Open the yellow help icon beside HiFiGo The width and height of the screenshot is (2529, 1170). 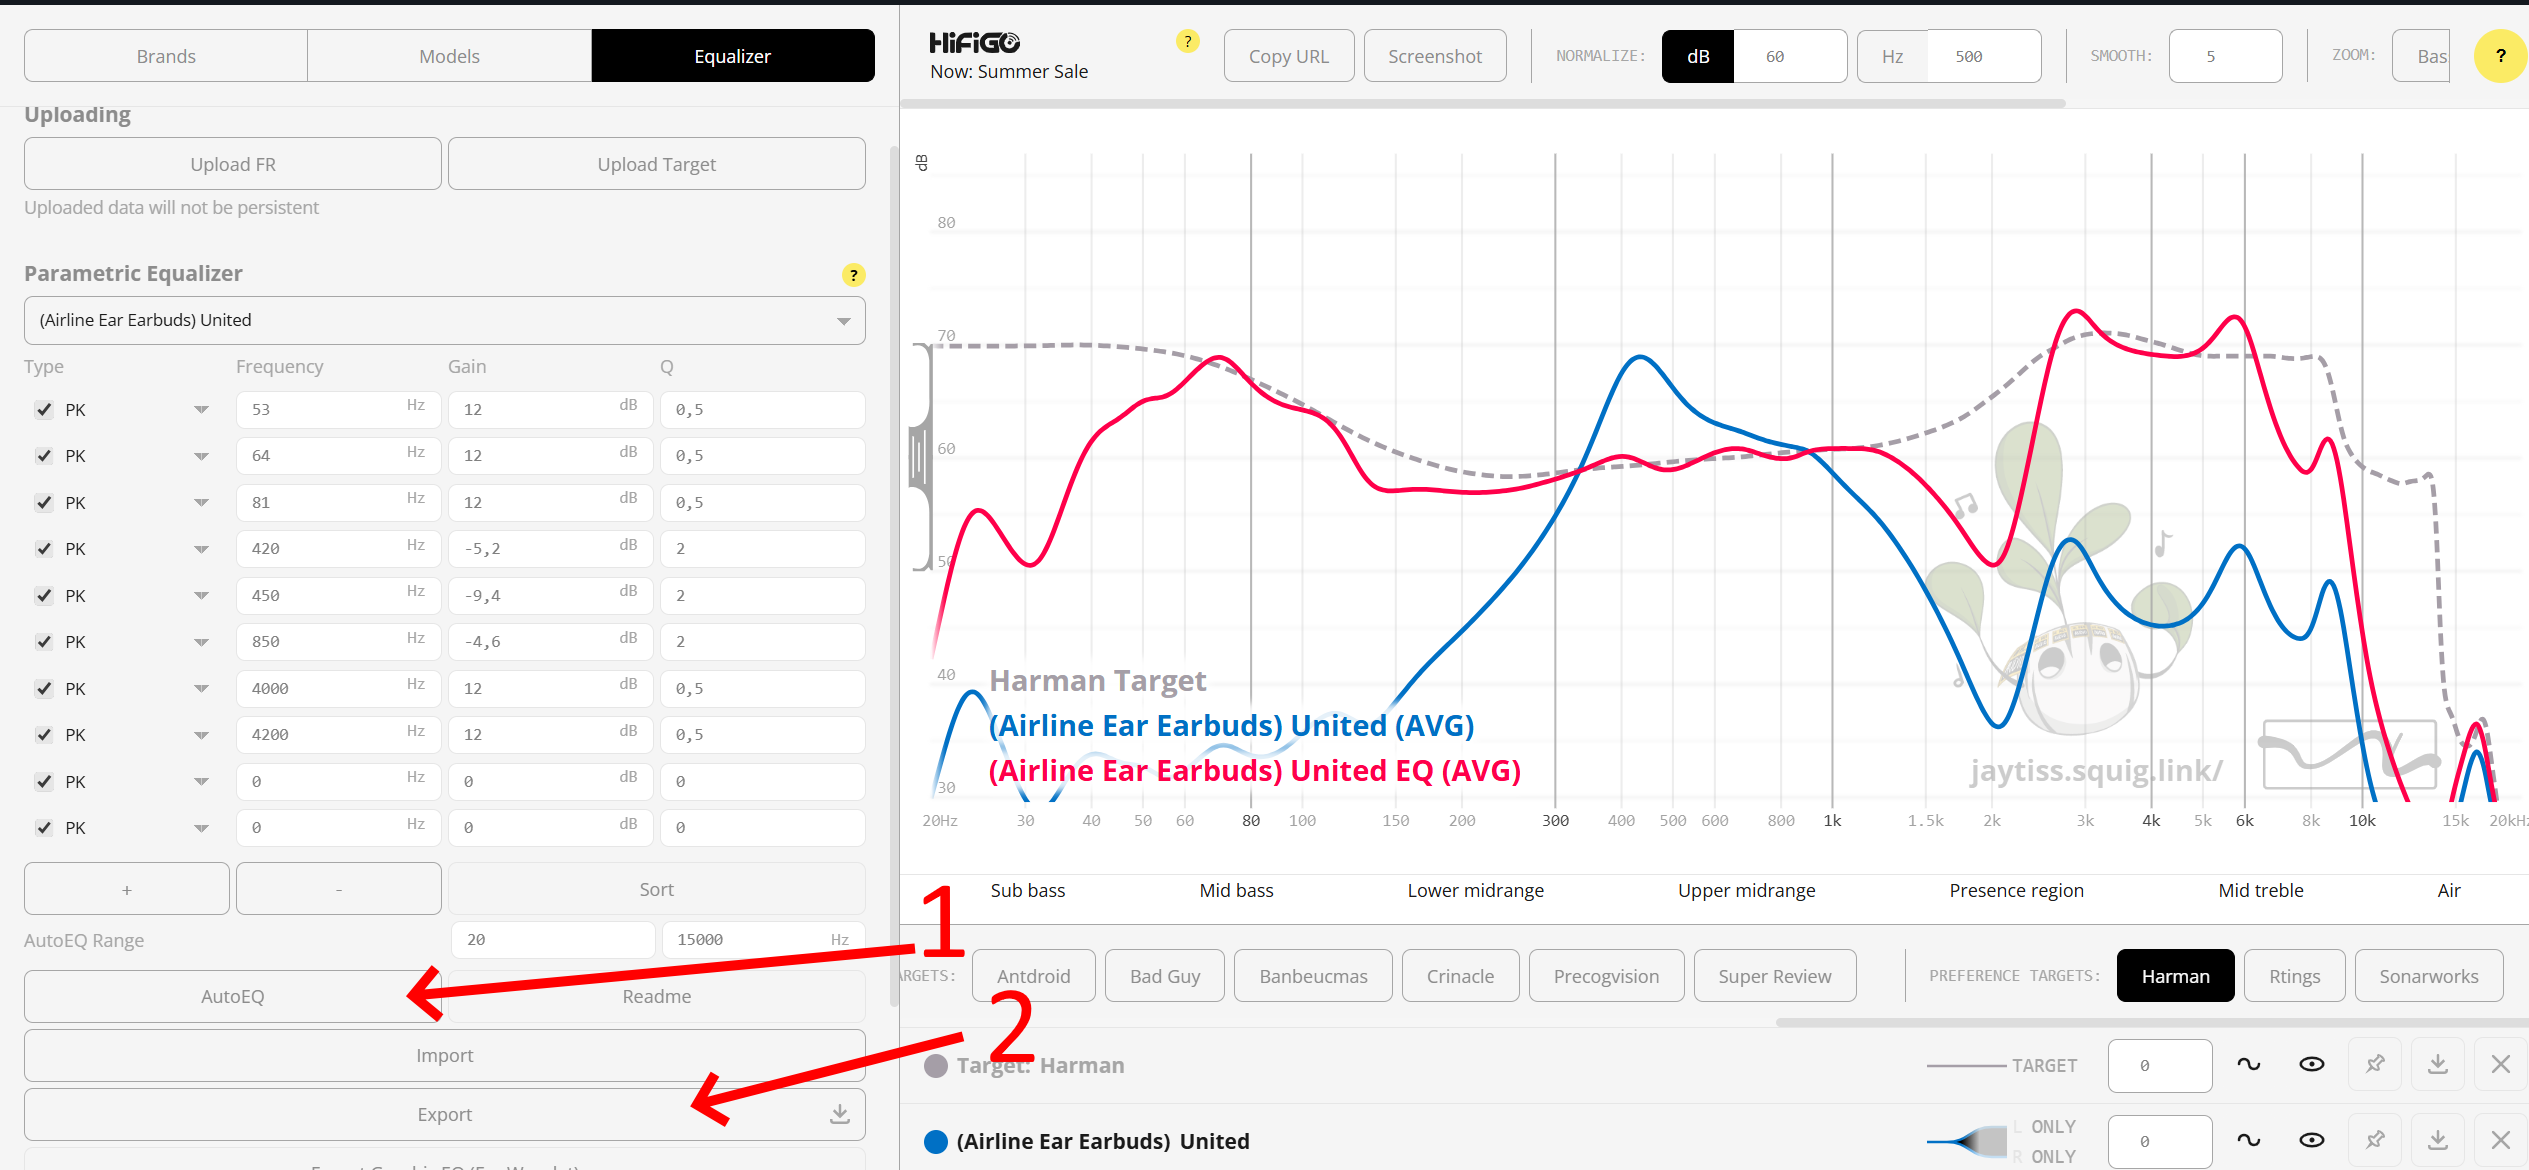click(1187, 41)
